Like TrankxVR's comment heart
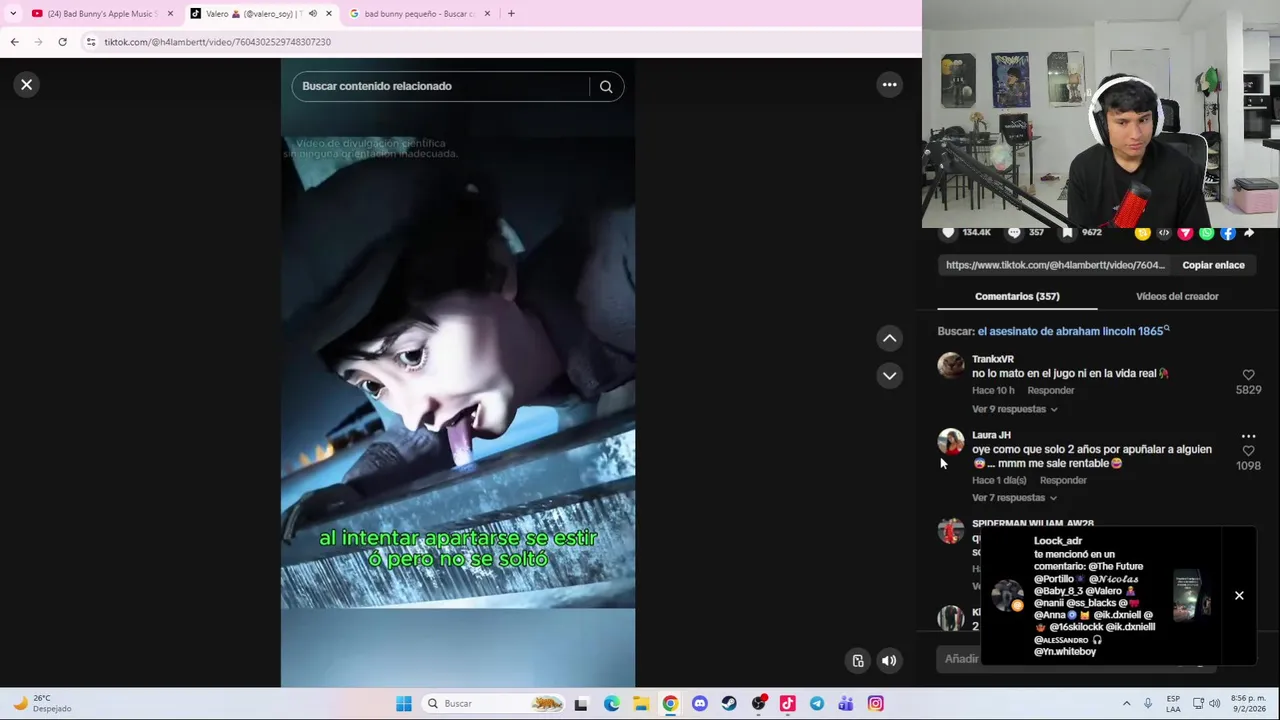1280x720 pixels. (1248, 375)
